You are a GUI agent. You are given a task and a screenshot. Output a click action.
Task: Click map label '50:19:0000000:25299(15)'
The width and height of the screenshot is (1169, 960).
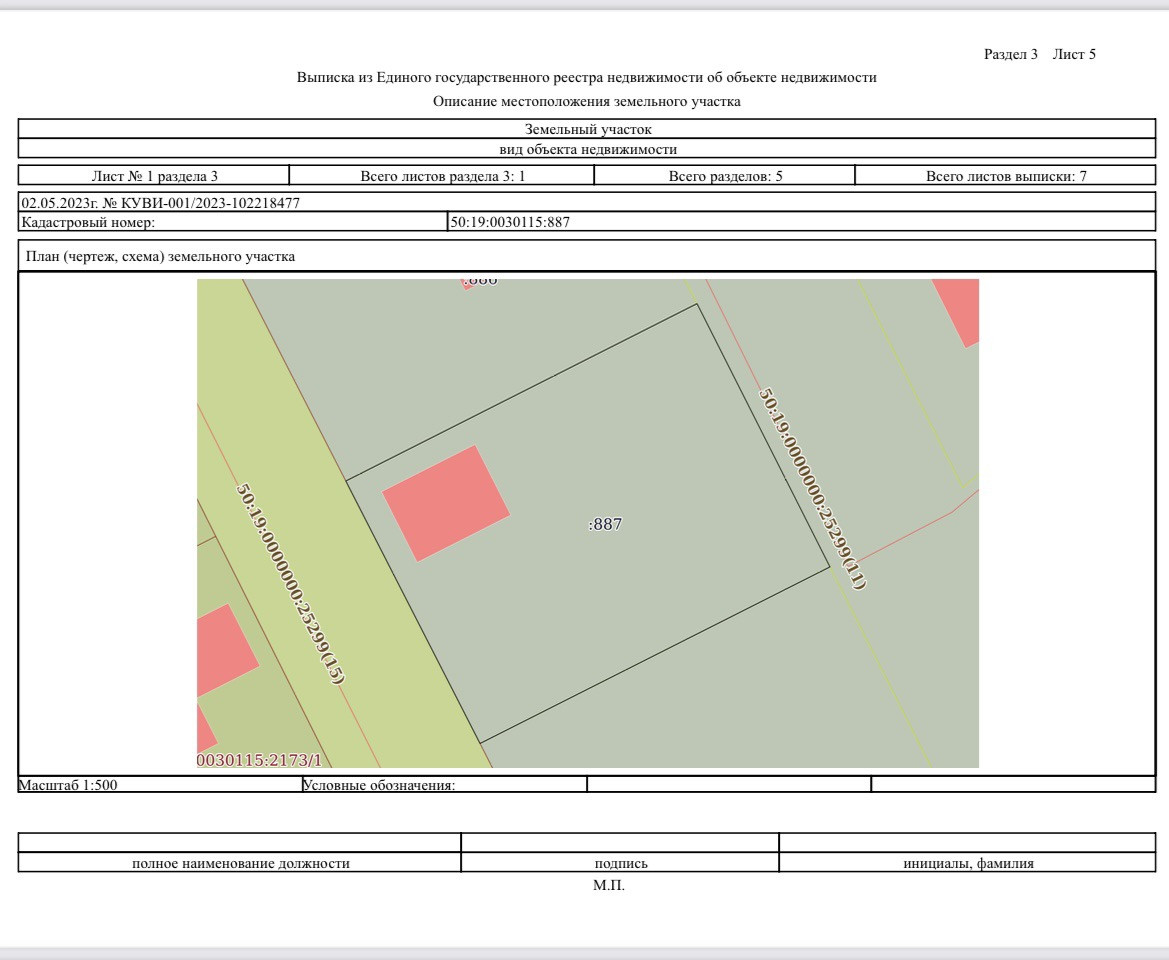coord(290,584)
